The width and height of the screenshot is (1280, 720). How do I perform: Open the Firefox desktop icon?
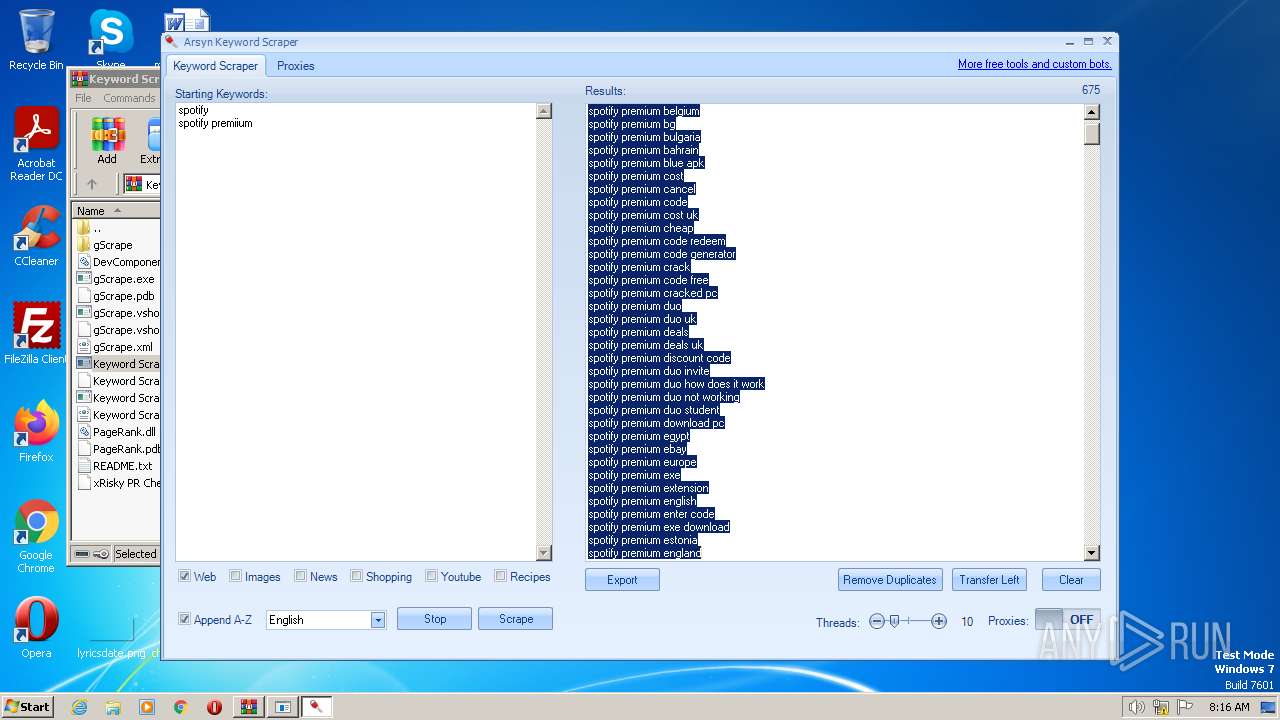coord(36,432)
